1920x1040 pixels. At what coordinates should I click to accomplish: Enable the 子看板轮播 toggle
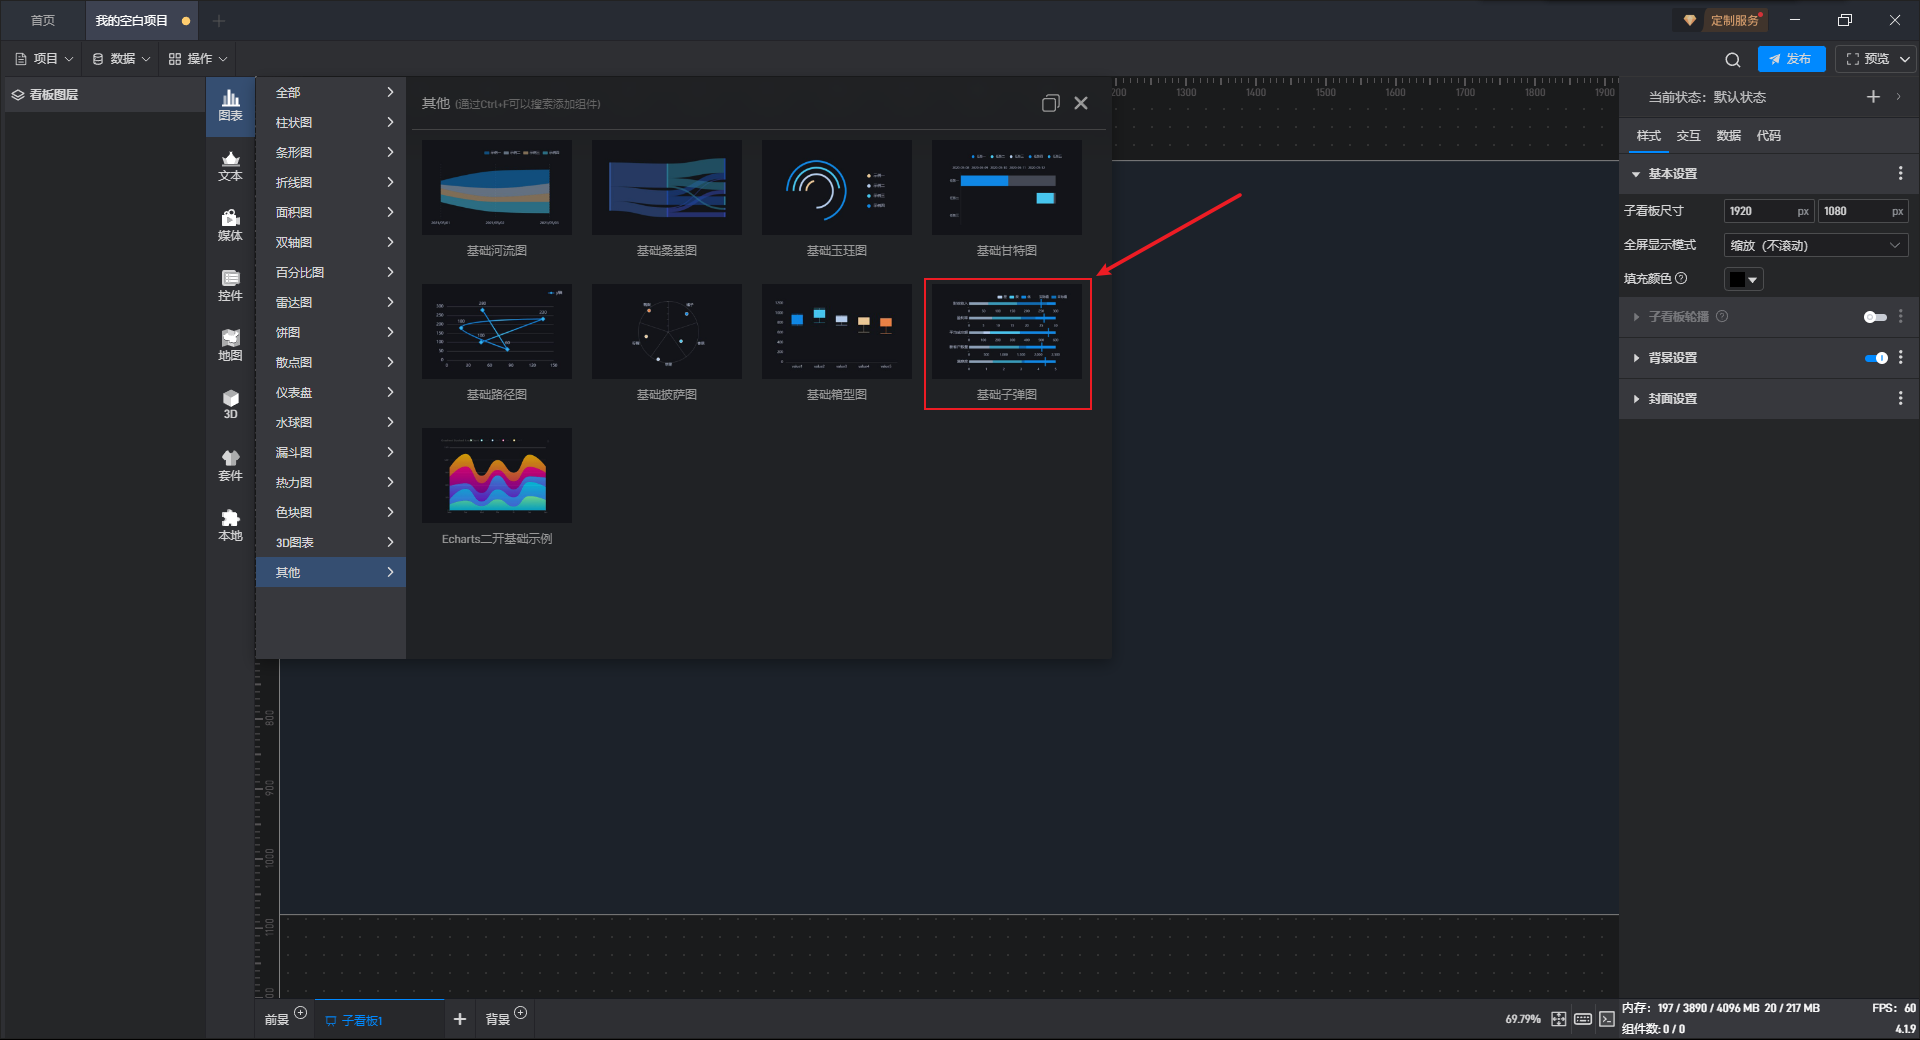pyautogui.click(x=1875, y=317)
